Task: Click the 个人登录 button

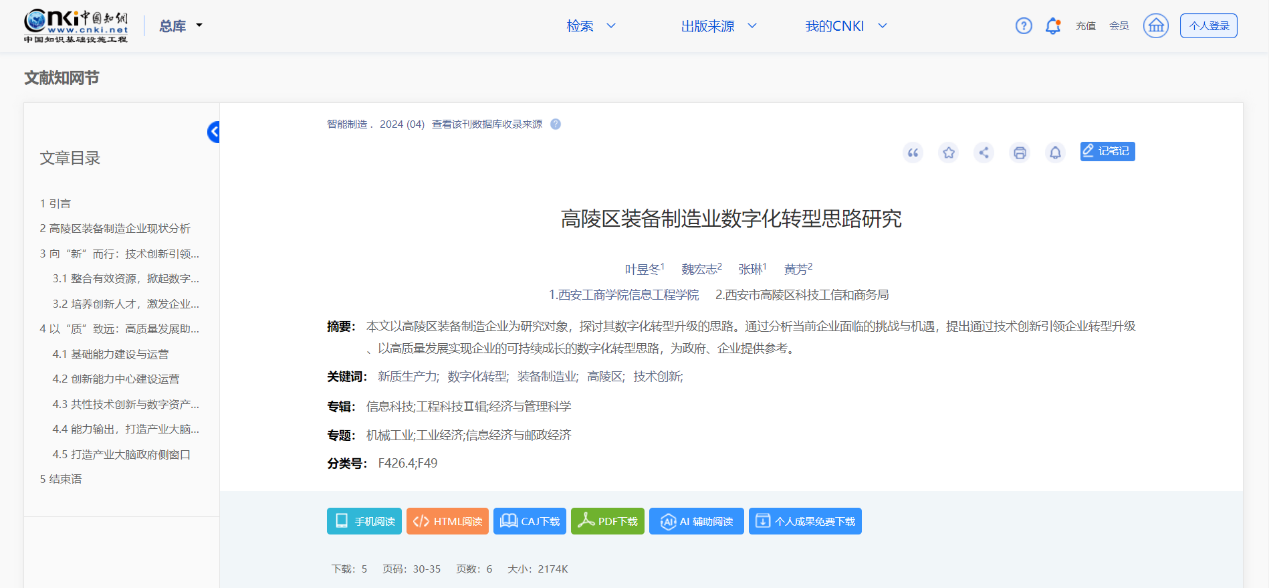Action: (x=1208, y=26)
